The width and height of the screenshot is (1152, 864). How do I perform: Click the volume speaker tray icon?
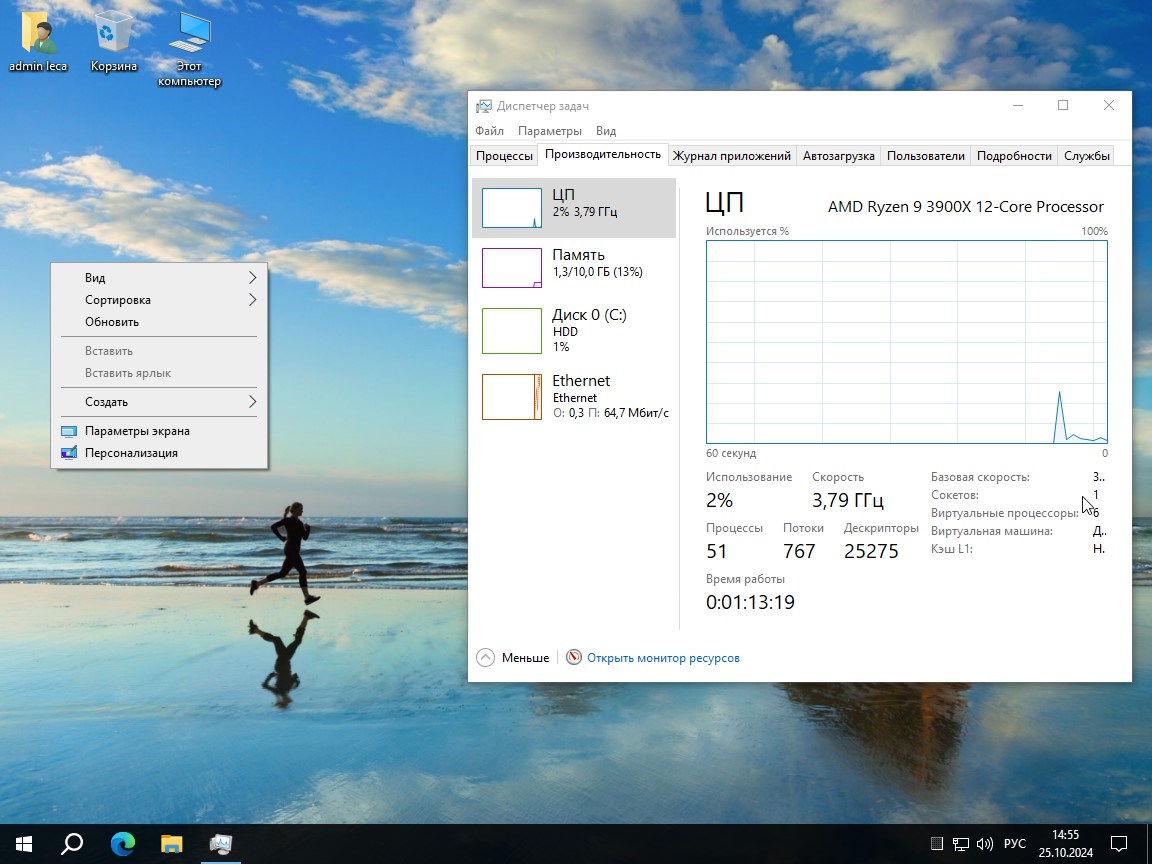click(x=984, y=844)
